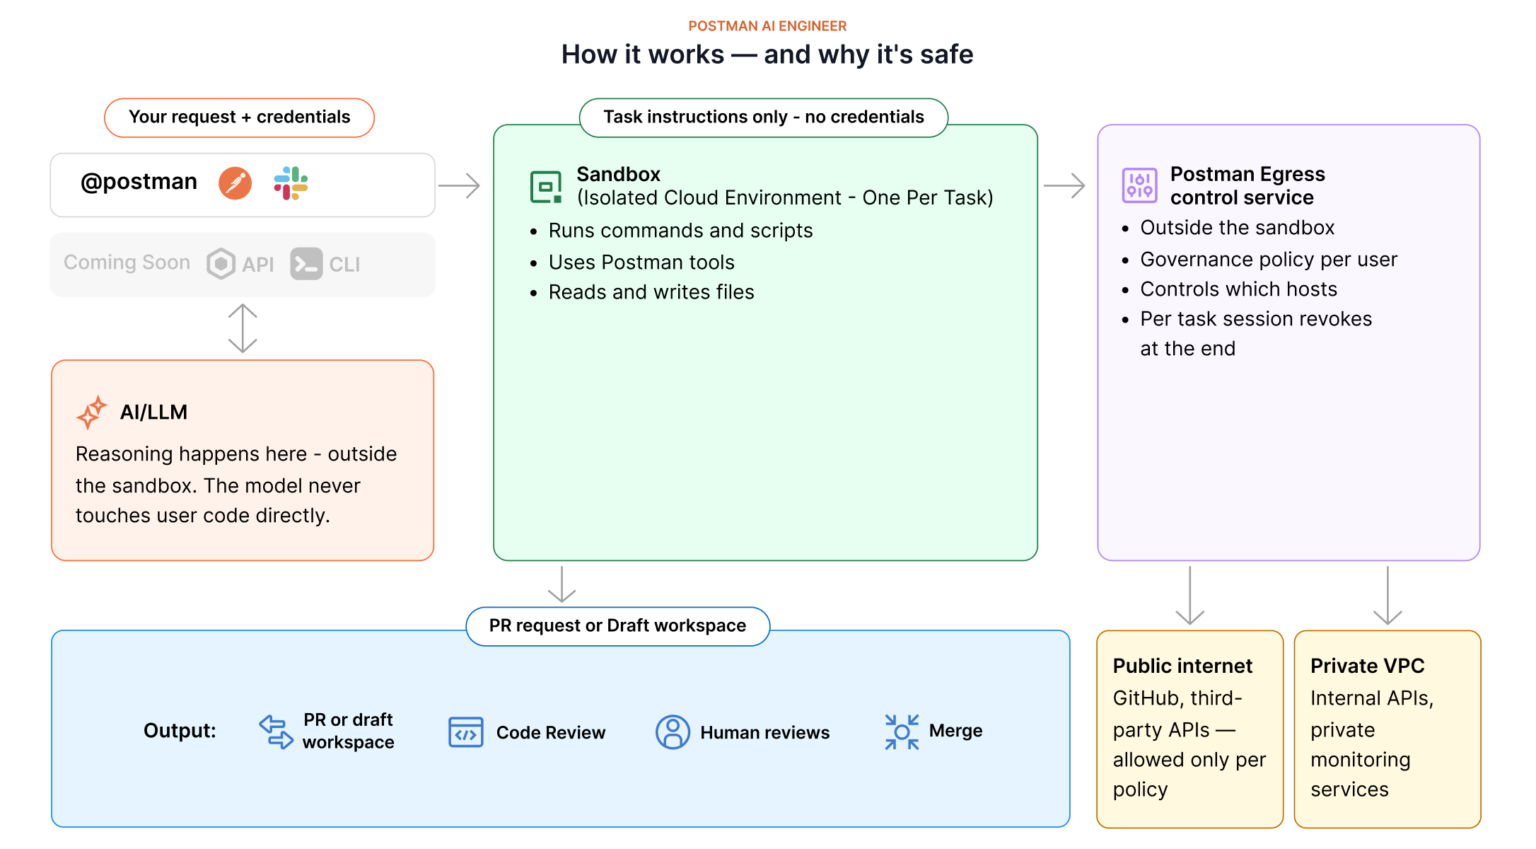This screenshot has height=849, width=1536.
Task: Select the pull request arrows icon
Action: click(x=276, y=731)
